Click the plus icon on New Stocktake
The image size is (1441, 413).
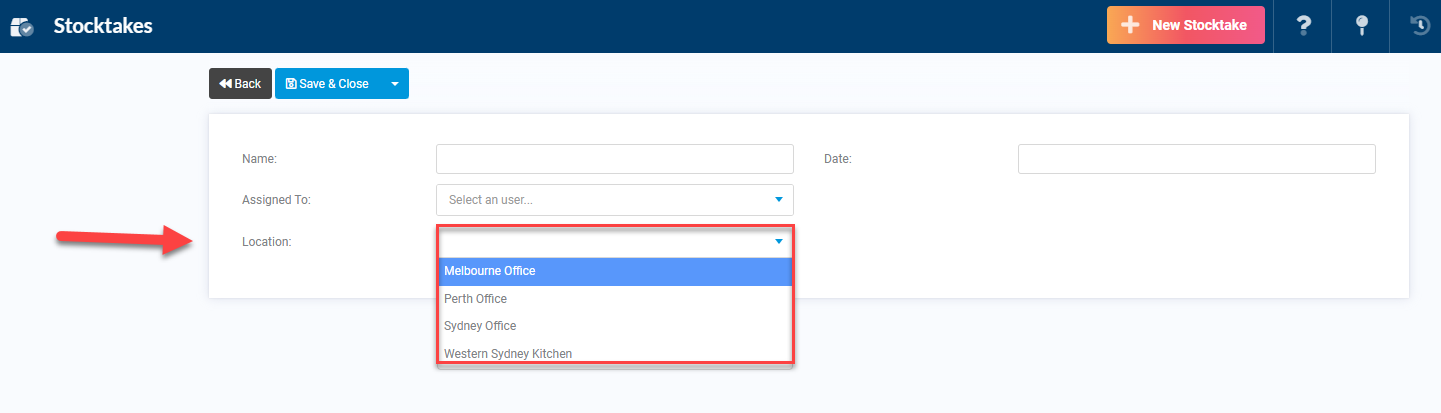tap(1130, 26)
